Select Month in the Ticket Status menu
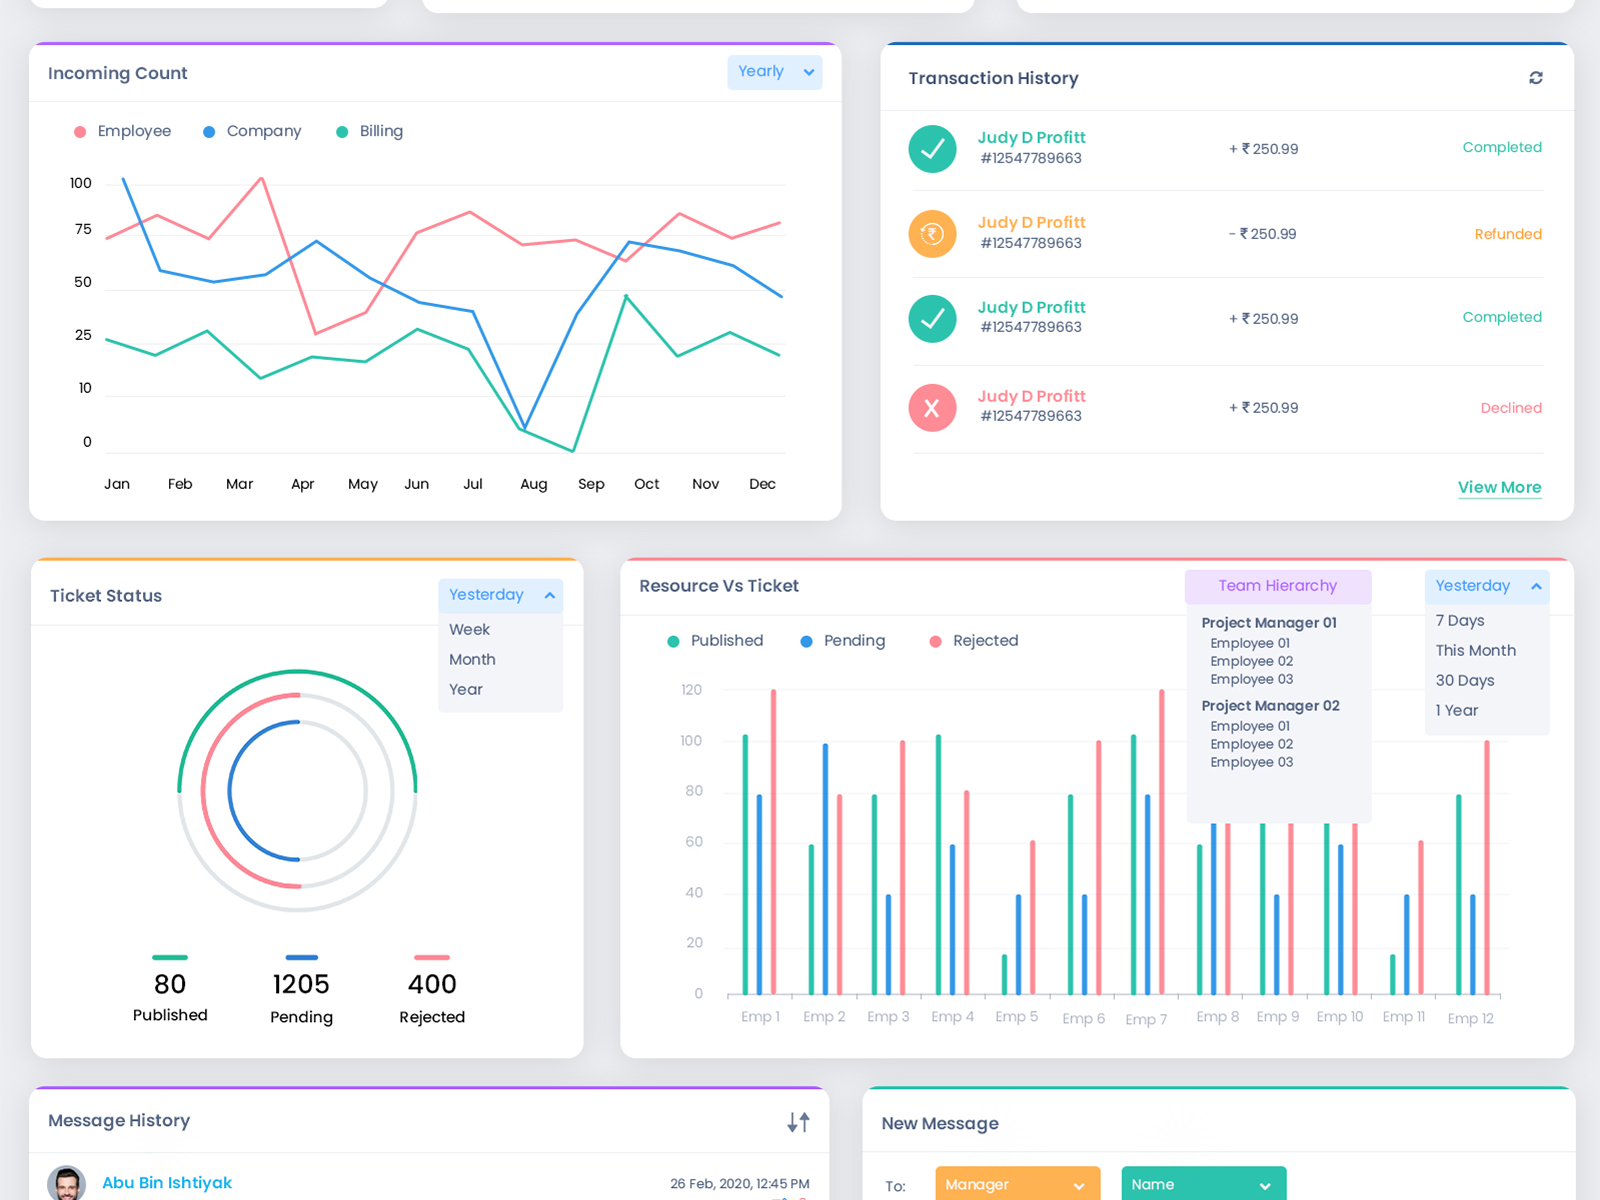This screenshot has height=1200, width=1600. click(471, 659)
